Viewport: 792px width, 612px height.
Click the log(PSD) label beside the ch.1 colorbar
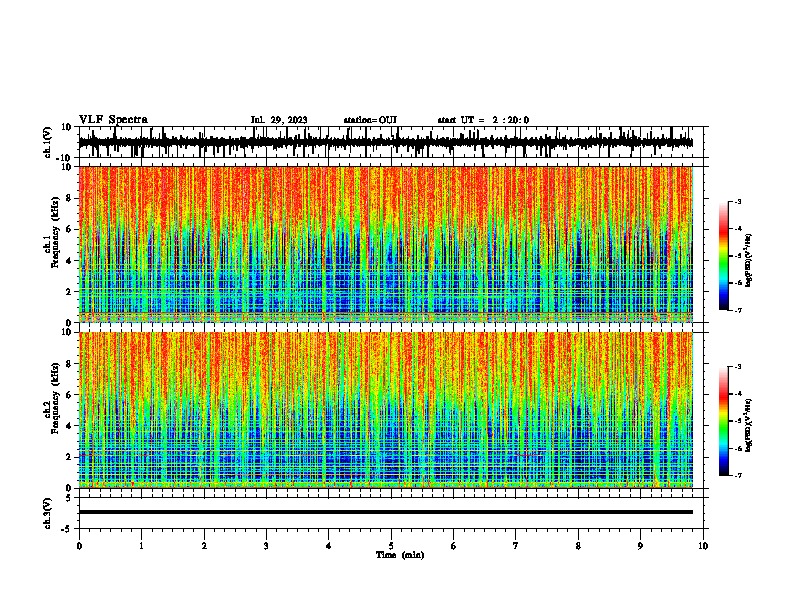(748, 261)
